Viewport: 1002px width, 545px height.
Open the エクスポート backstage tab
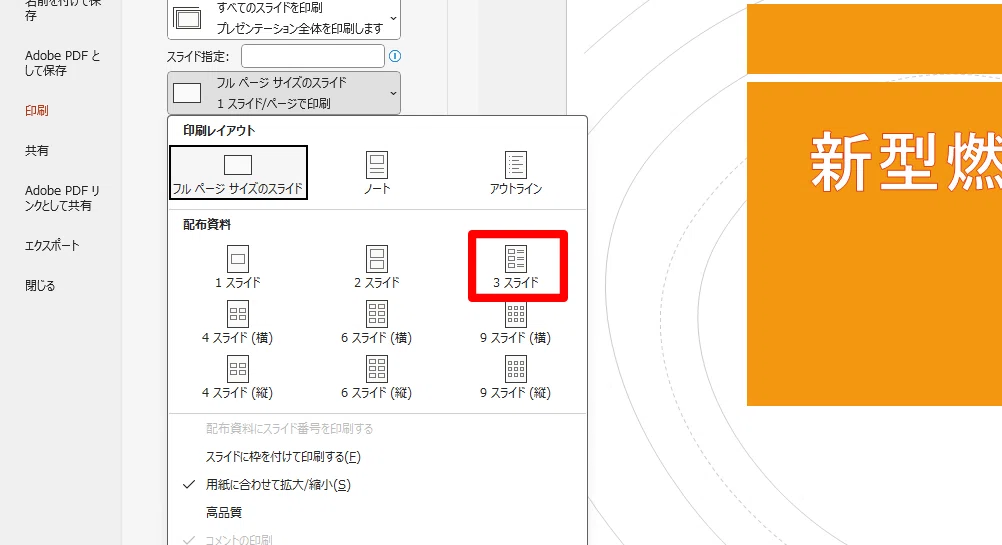tap(52, 245)
